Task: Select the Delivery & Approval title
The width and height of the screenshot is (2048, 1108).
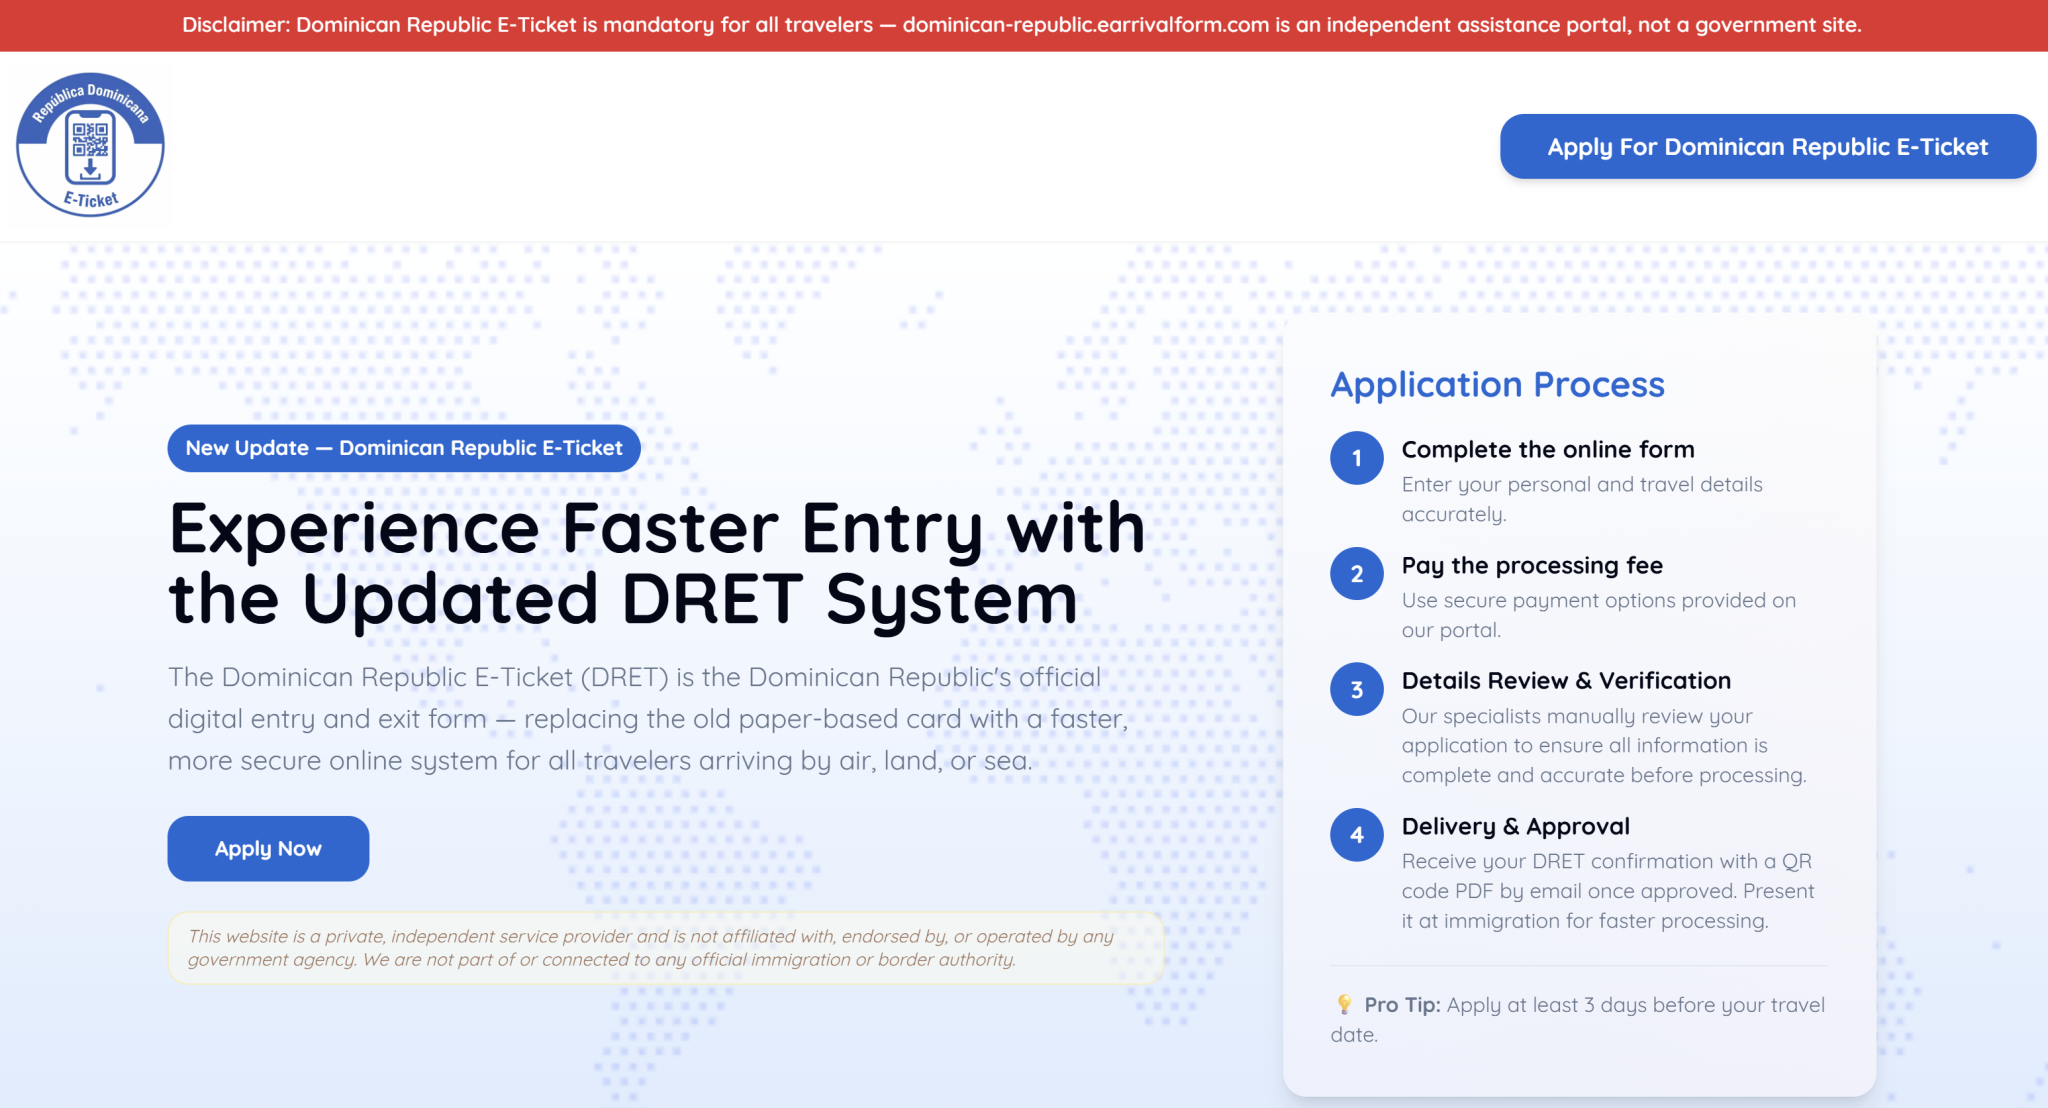Action: click(x=1515, y=826)
